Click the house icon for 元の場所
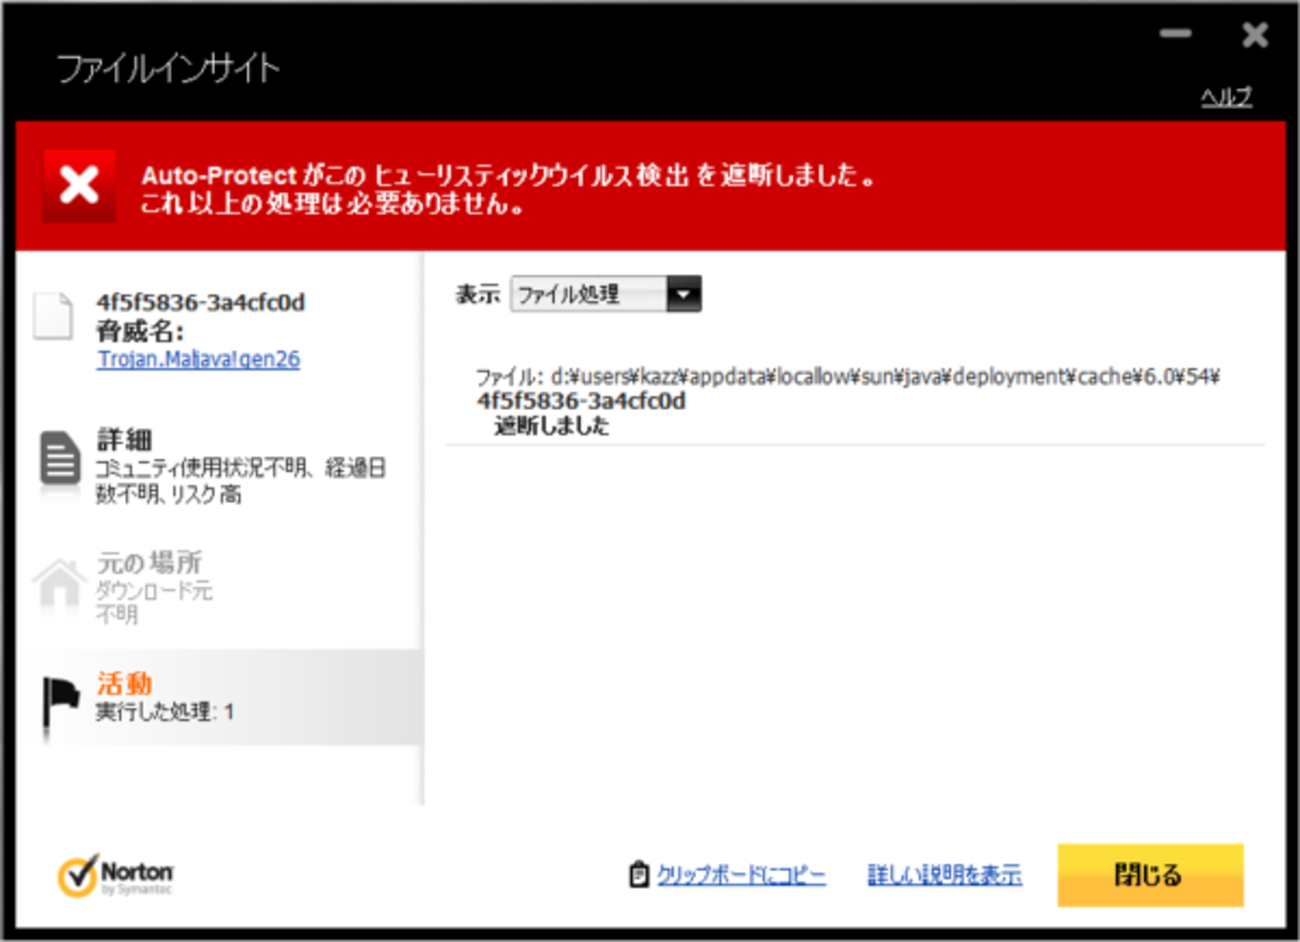This screenshot has height=942, width=1300. (59, 584)
